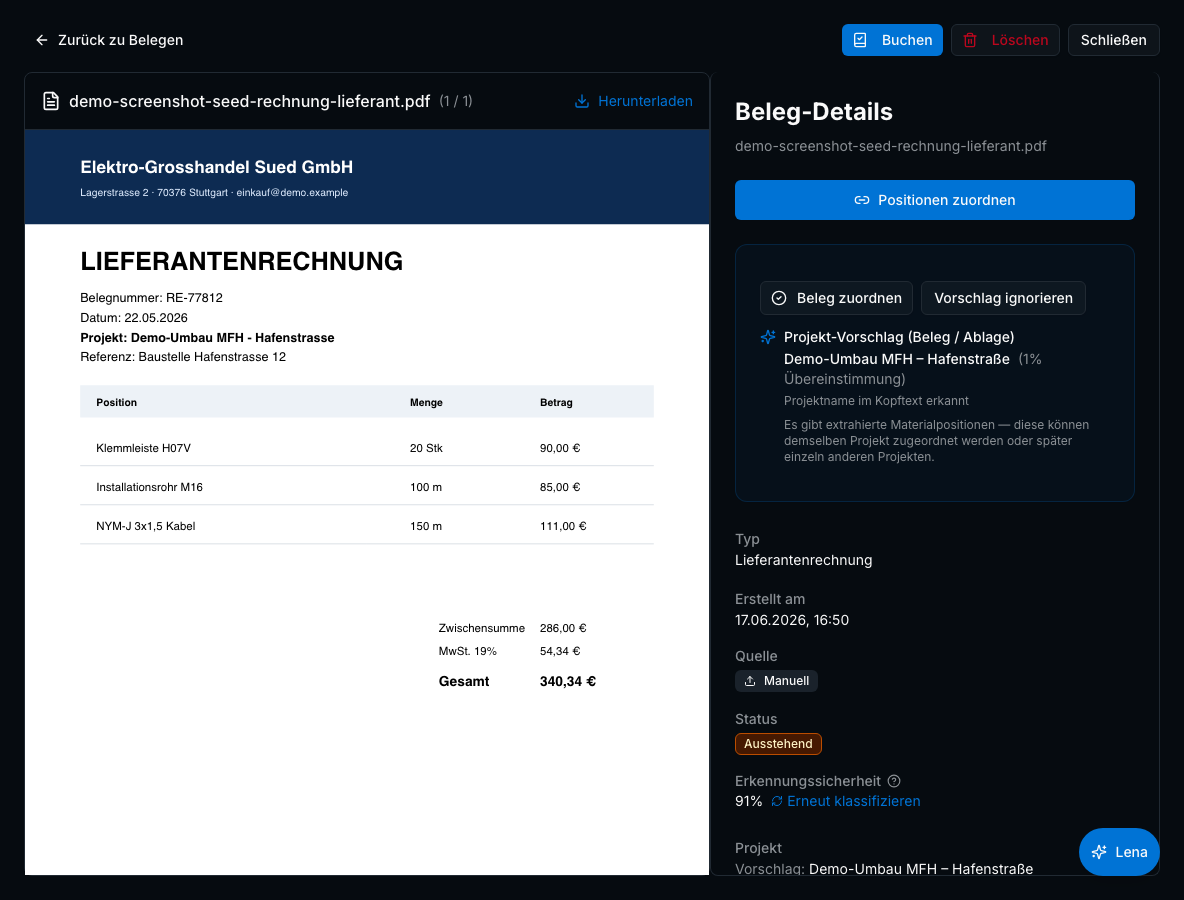Image resolution: width=1184 pixels, height=900 pixels.
Task: Click Installationsrohr M16 row
Action: [x=367, y=487]
